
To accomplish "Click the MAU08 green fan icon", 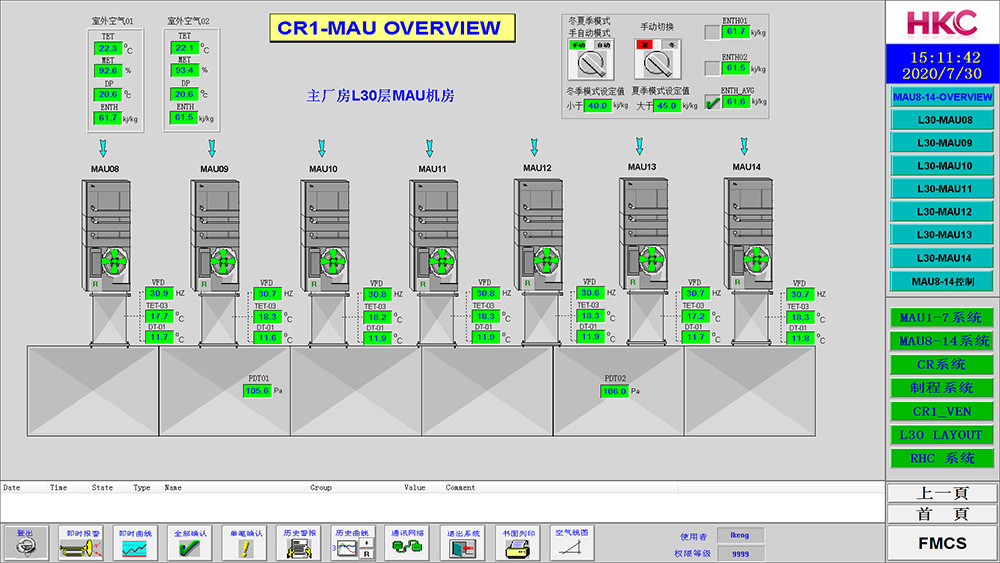I will [117, 263].
